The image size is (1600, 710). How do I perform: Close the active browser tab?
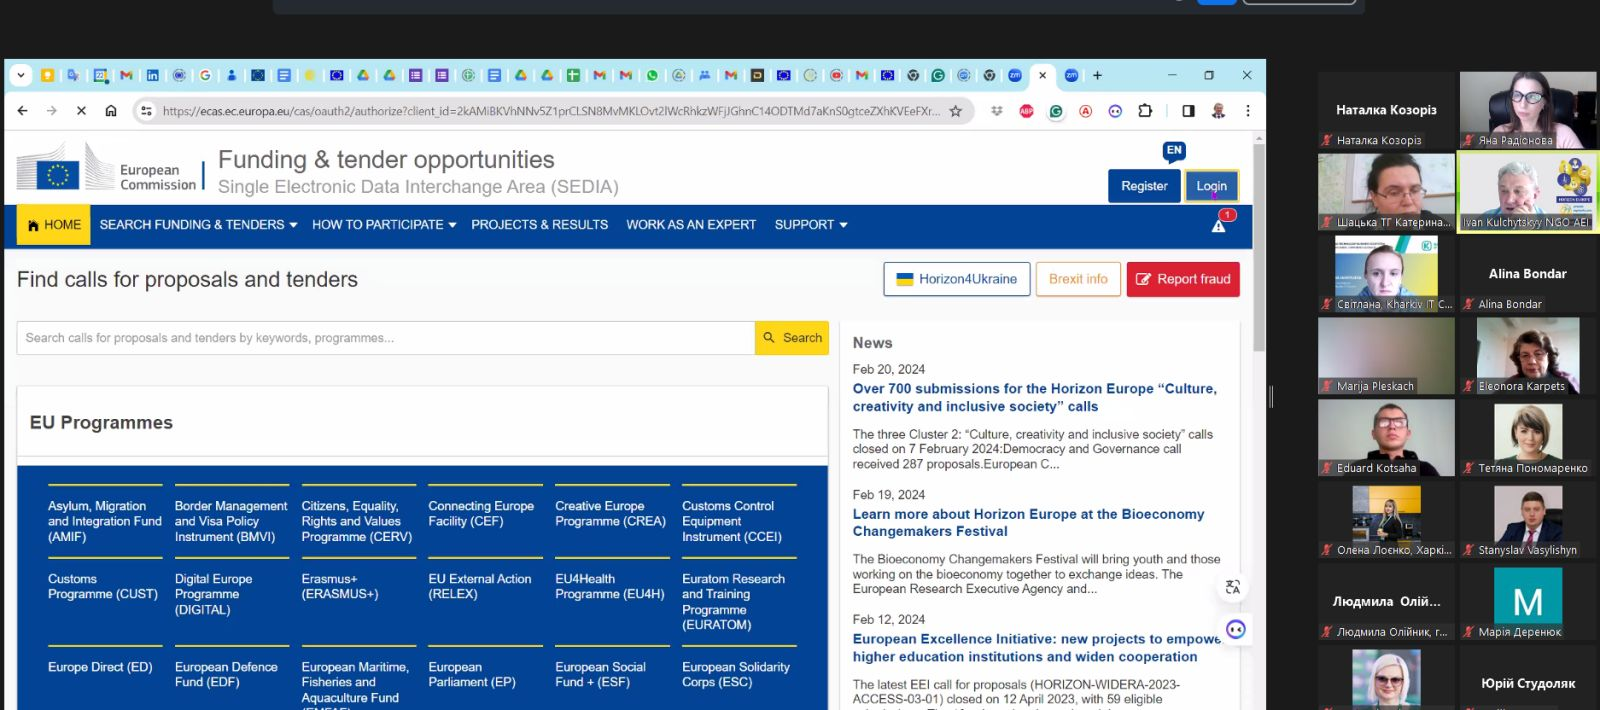point(1043,75)
